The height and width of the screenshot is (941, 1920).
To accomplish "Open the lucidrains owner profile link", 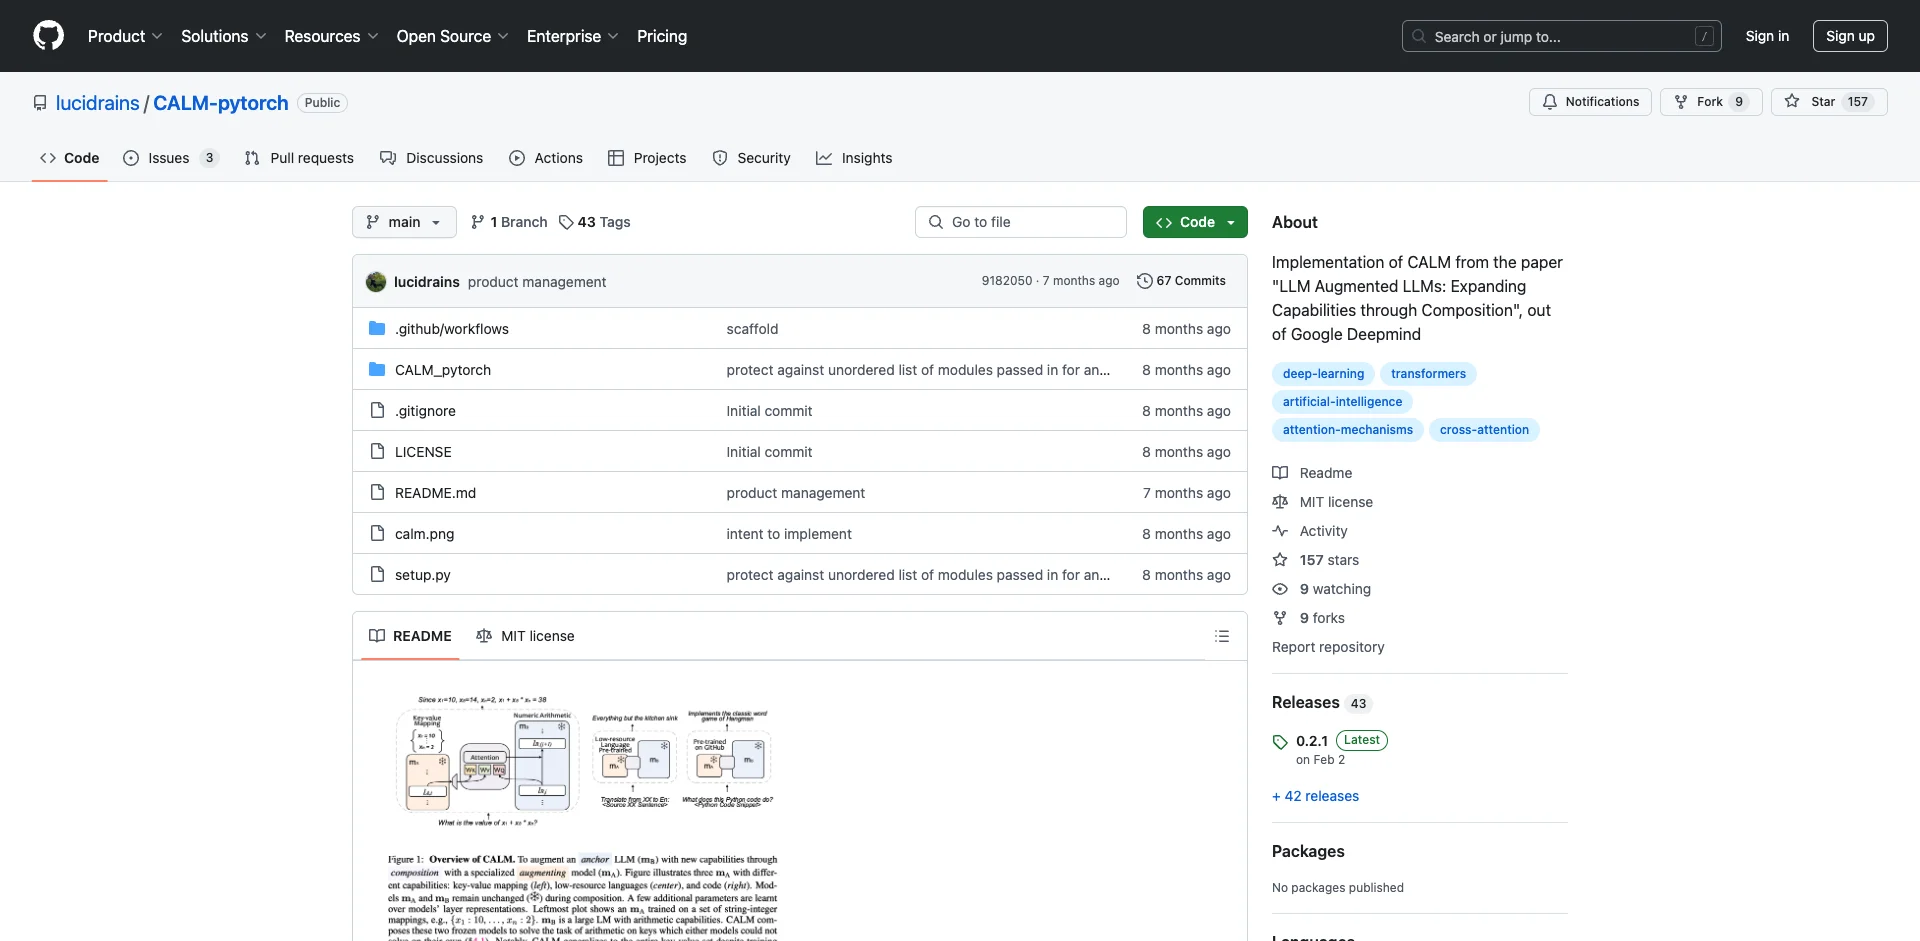I will 98,103.
